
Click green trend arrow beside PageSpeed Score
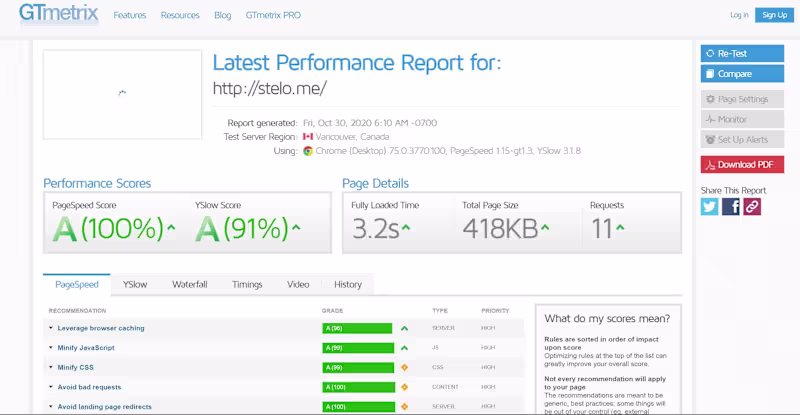[171, 228]
